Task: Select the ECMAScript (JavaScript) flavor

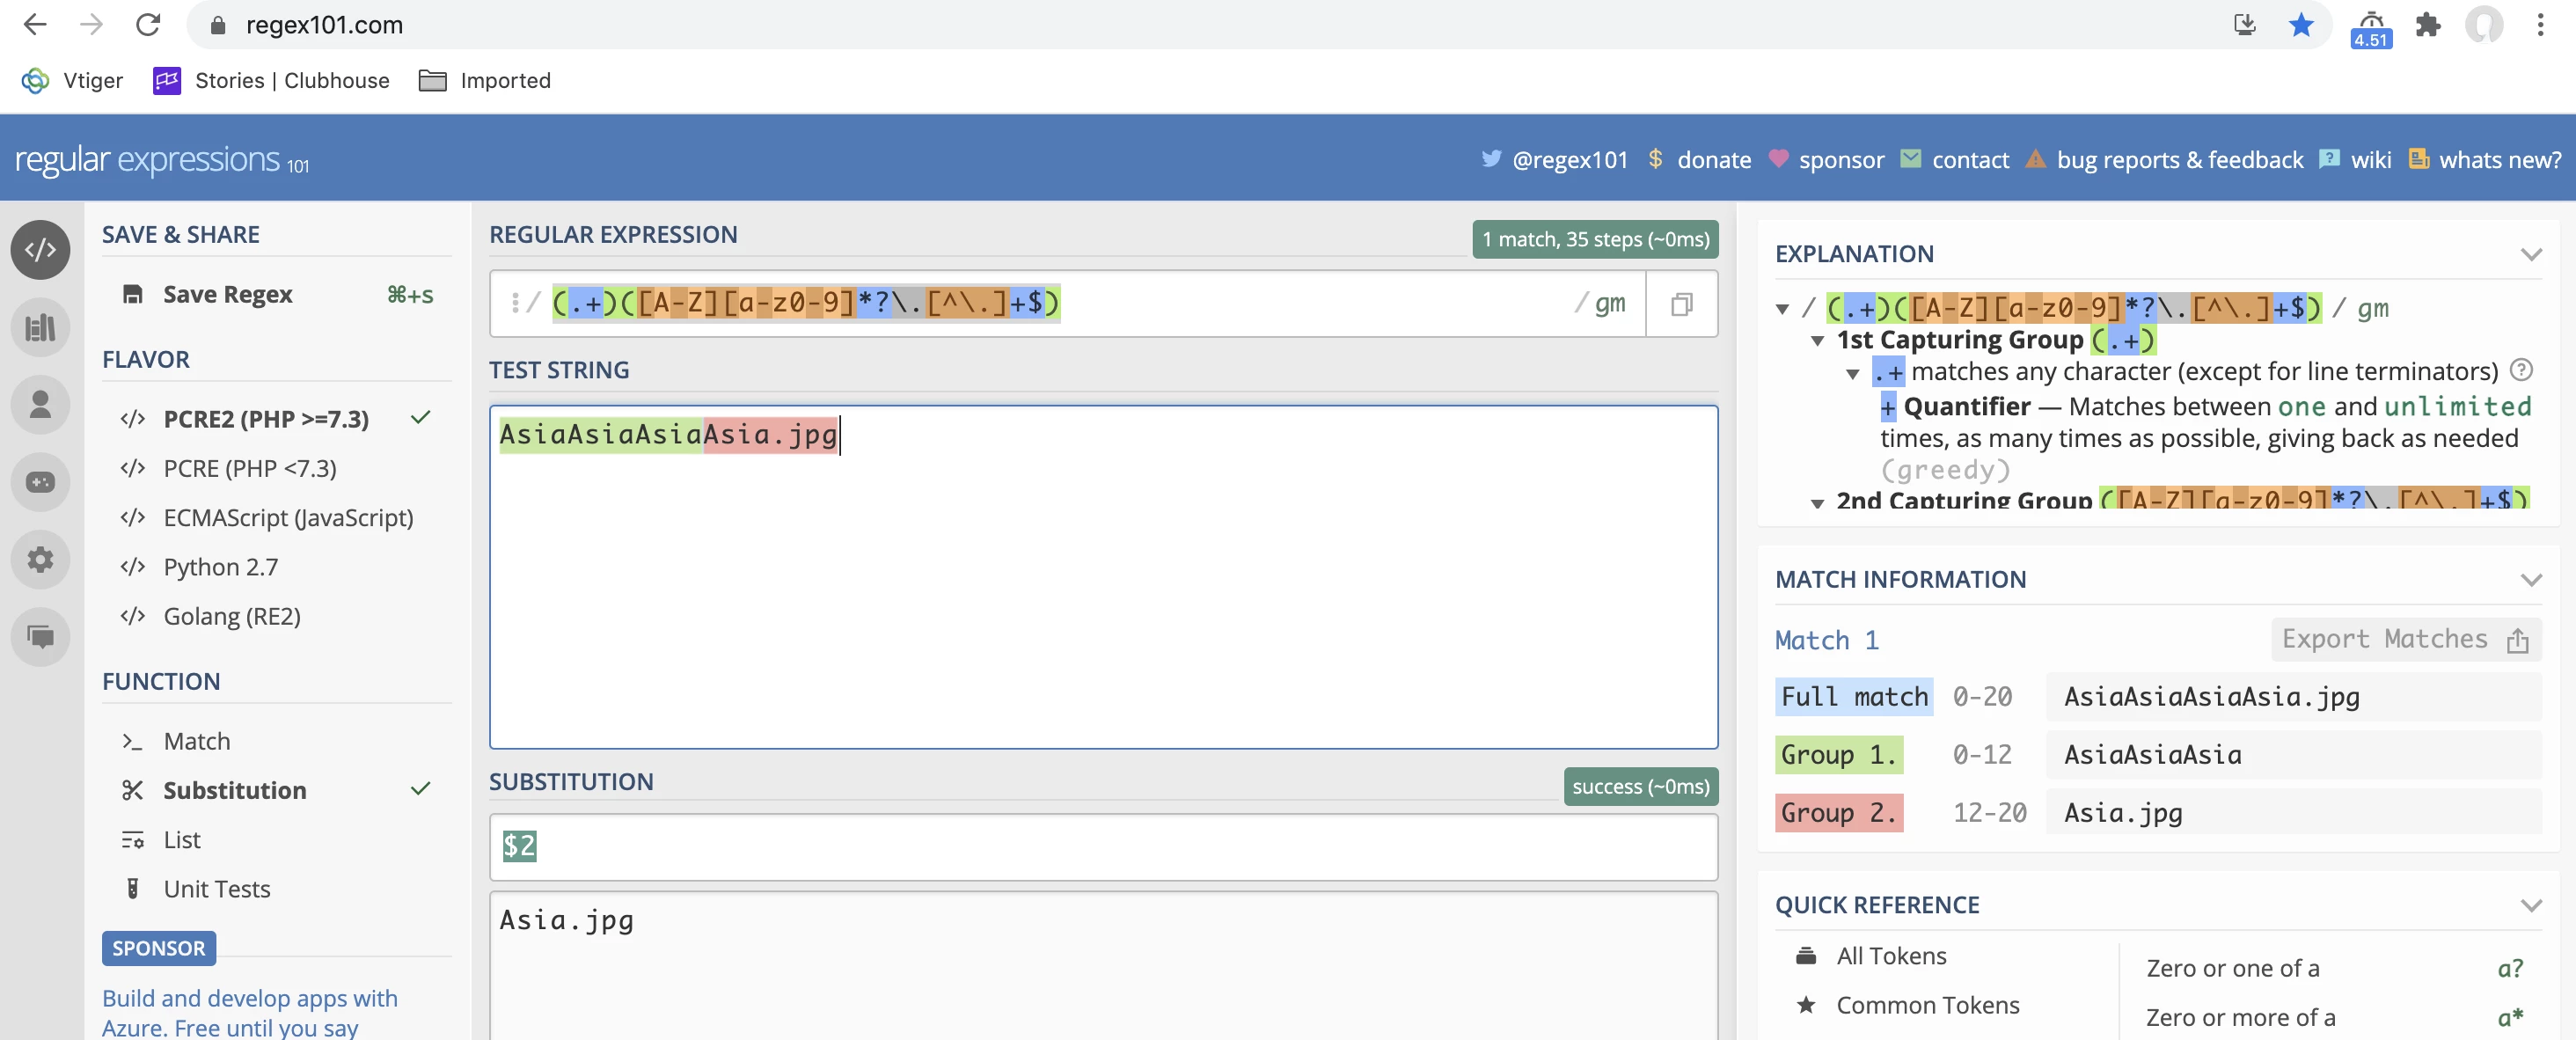Action: pos(287,517)
